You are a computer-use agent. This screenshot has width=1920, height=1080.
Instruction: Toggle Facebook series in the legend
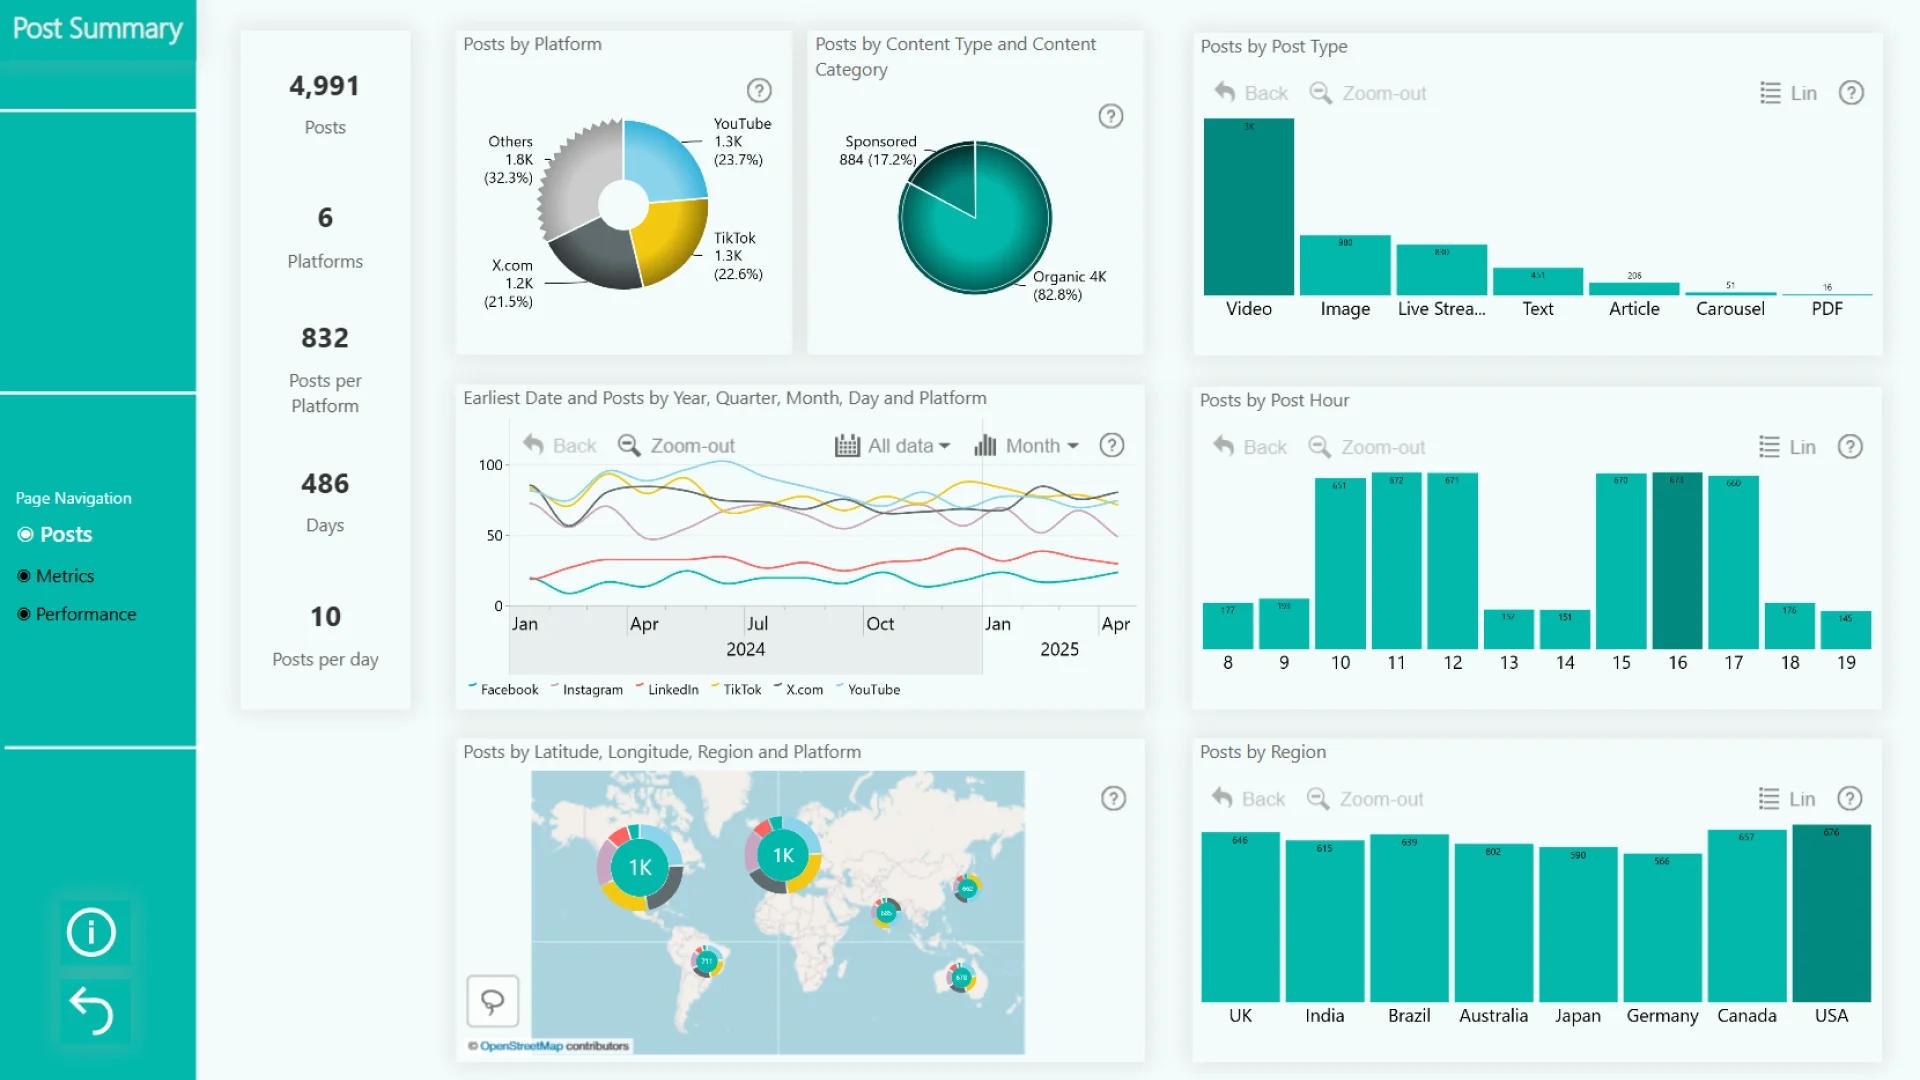503,689
